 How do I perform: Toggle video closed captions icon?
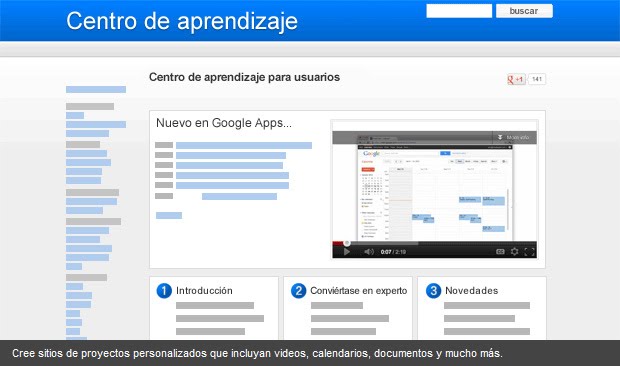[500, 252]
